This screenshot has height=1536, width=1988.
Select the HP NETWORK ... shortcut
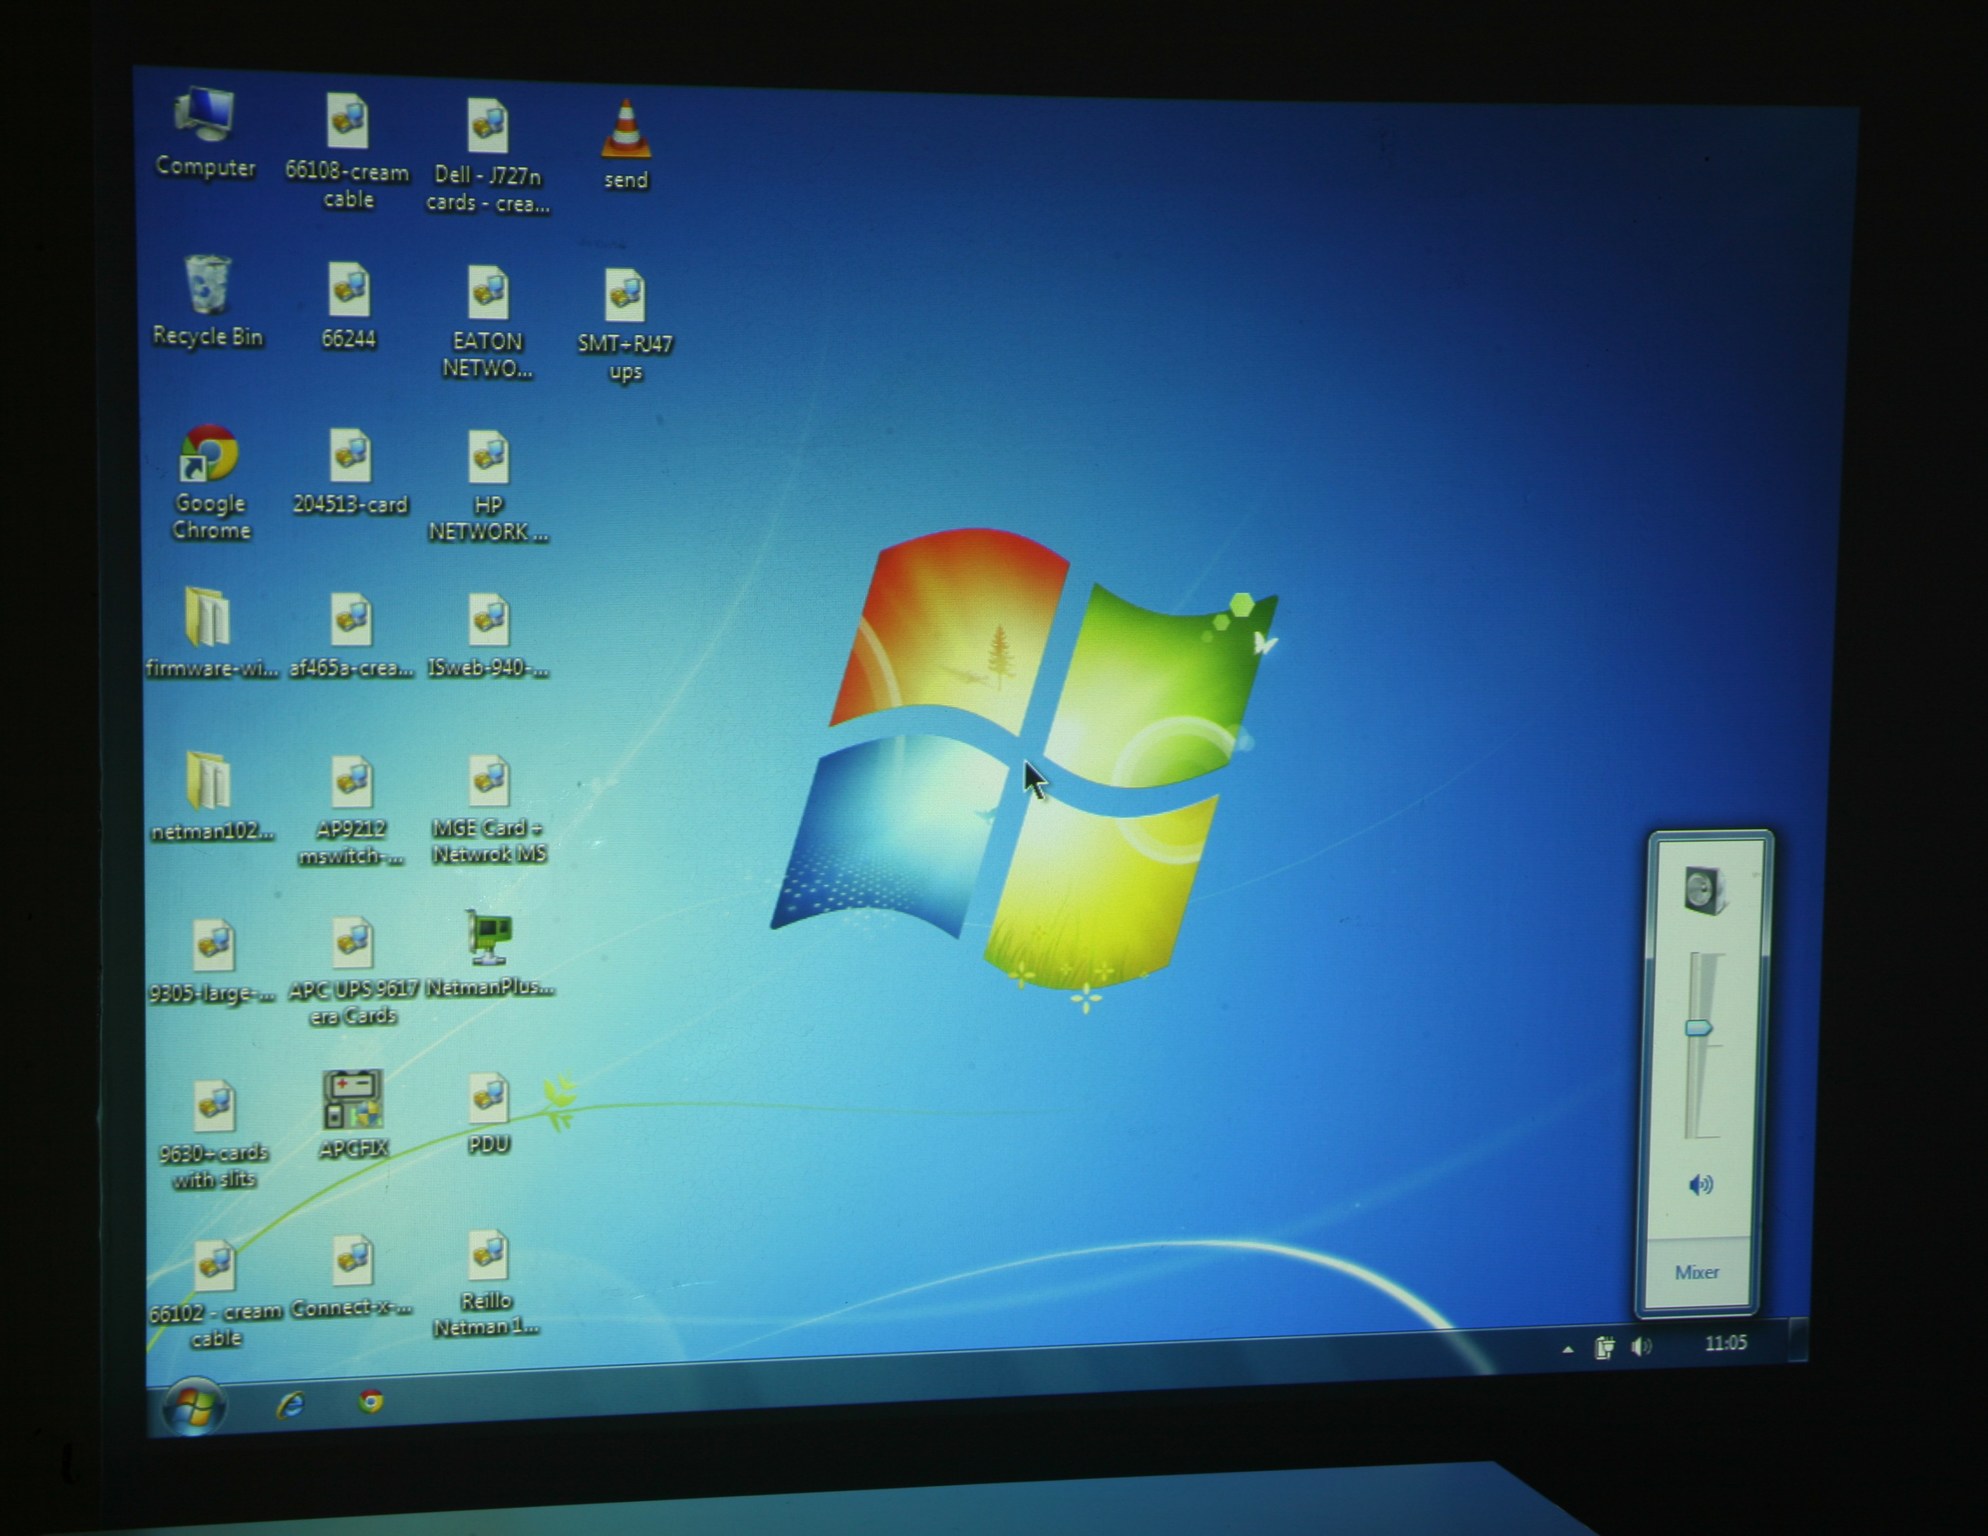(488, 487)
